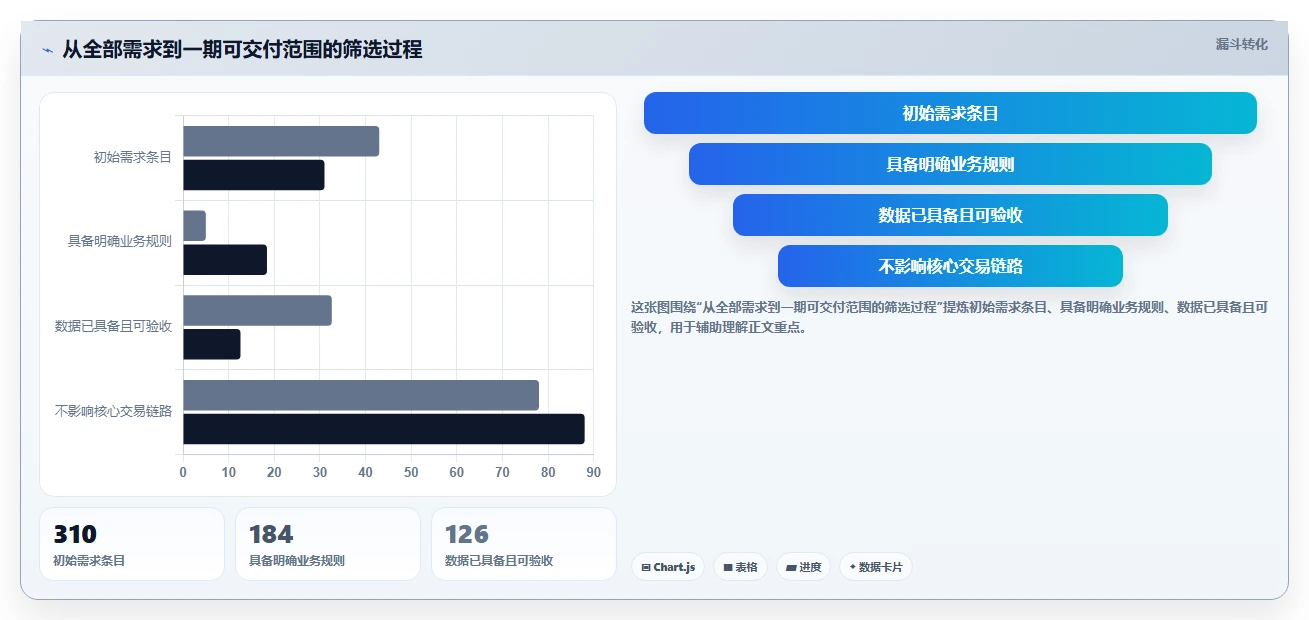Click the 具备明确业务规则 funnel stage
This screenshot has height=620, width=1309.
tap(950, 164)
